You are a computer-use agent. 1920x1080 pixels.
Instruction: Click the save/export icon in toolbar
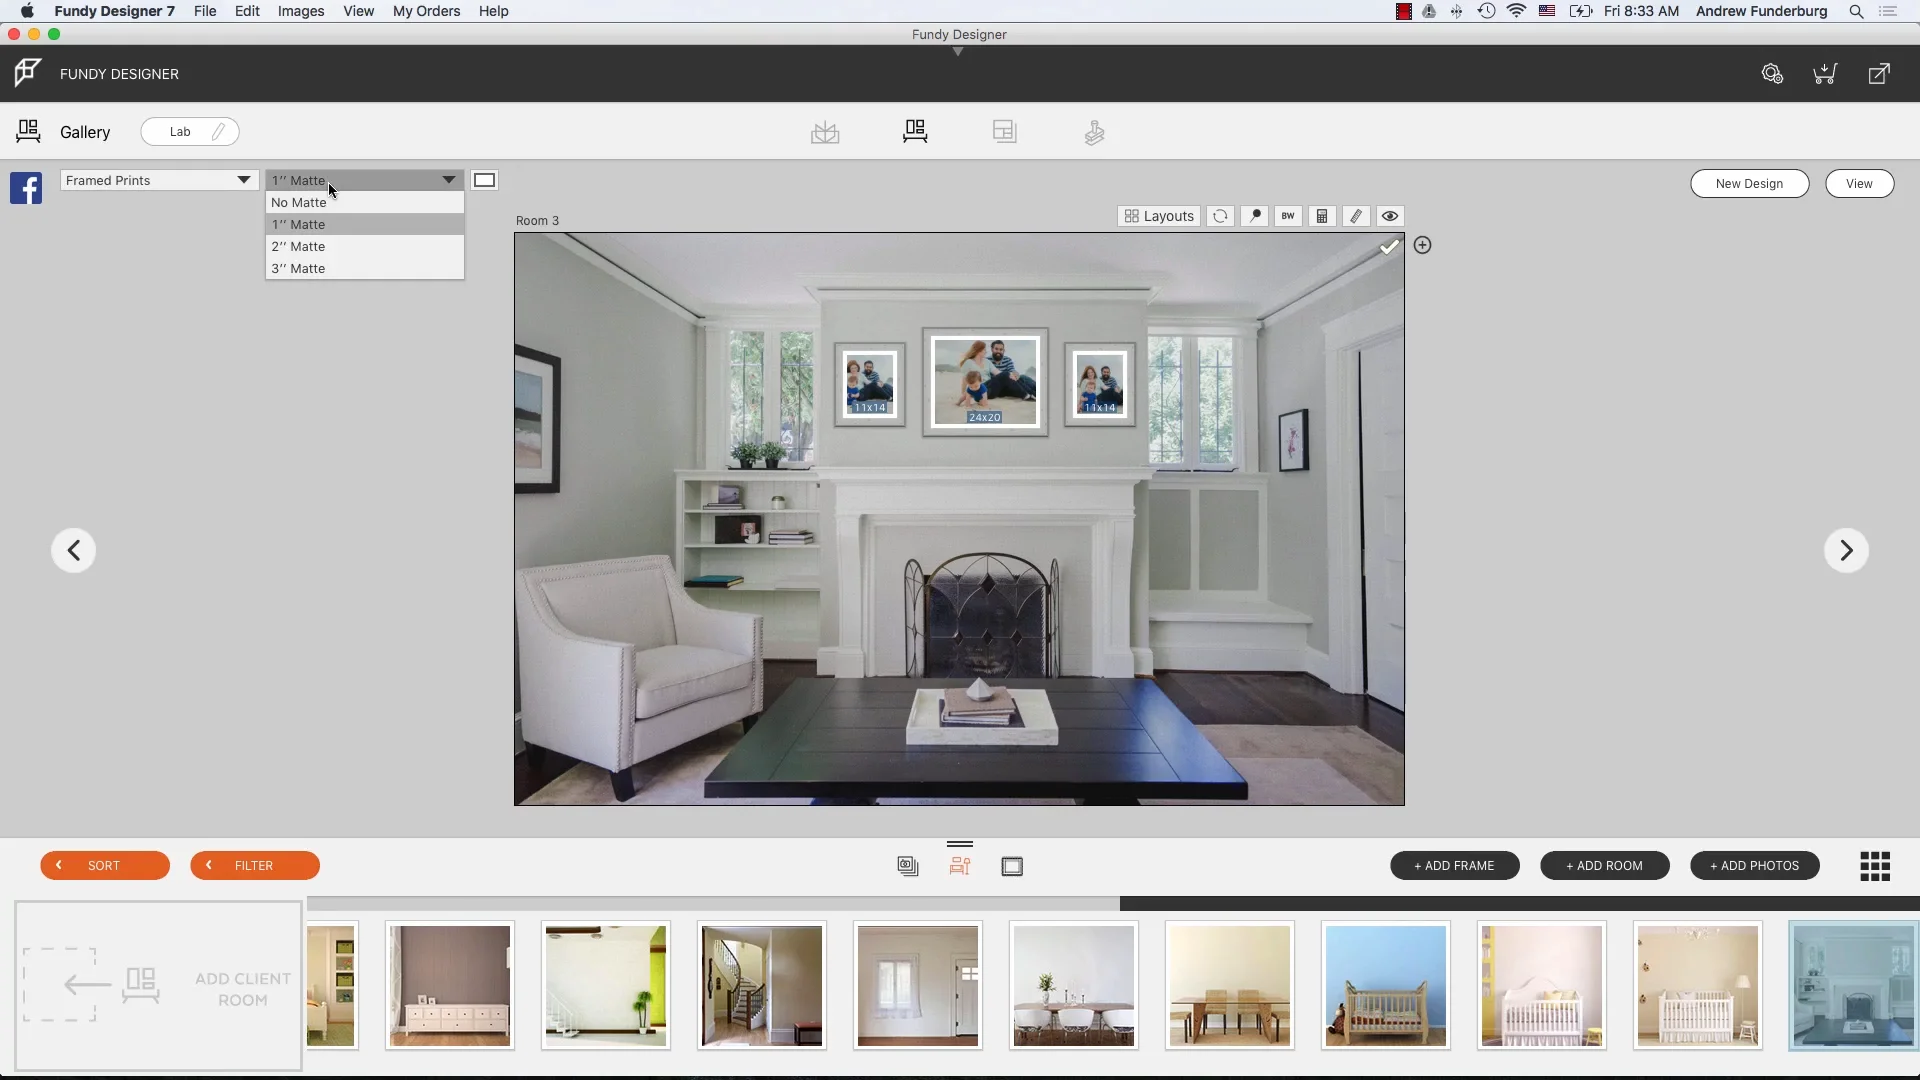(824, 131)
